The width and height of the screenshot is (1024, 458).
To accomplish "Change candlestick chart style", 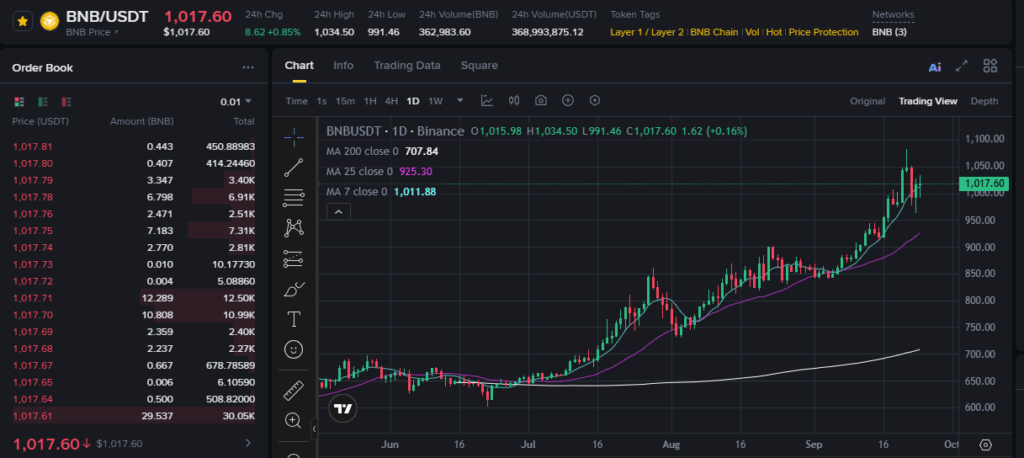I will coord(514,101).
